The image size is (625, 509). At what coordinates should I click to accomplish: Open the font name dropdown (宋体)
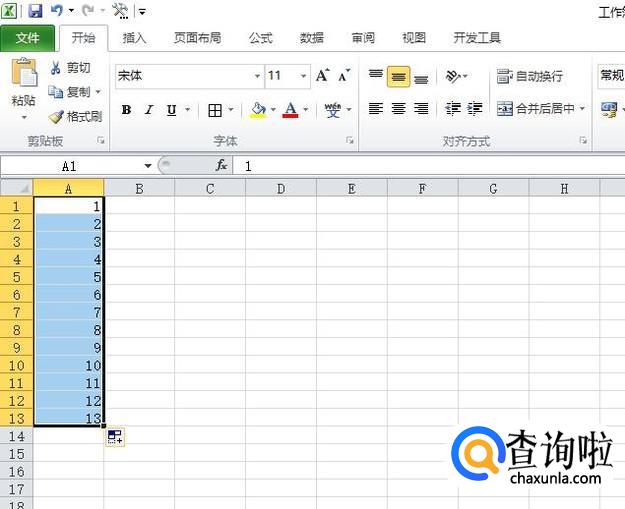coord(257,76)
